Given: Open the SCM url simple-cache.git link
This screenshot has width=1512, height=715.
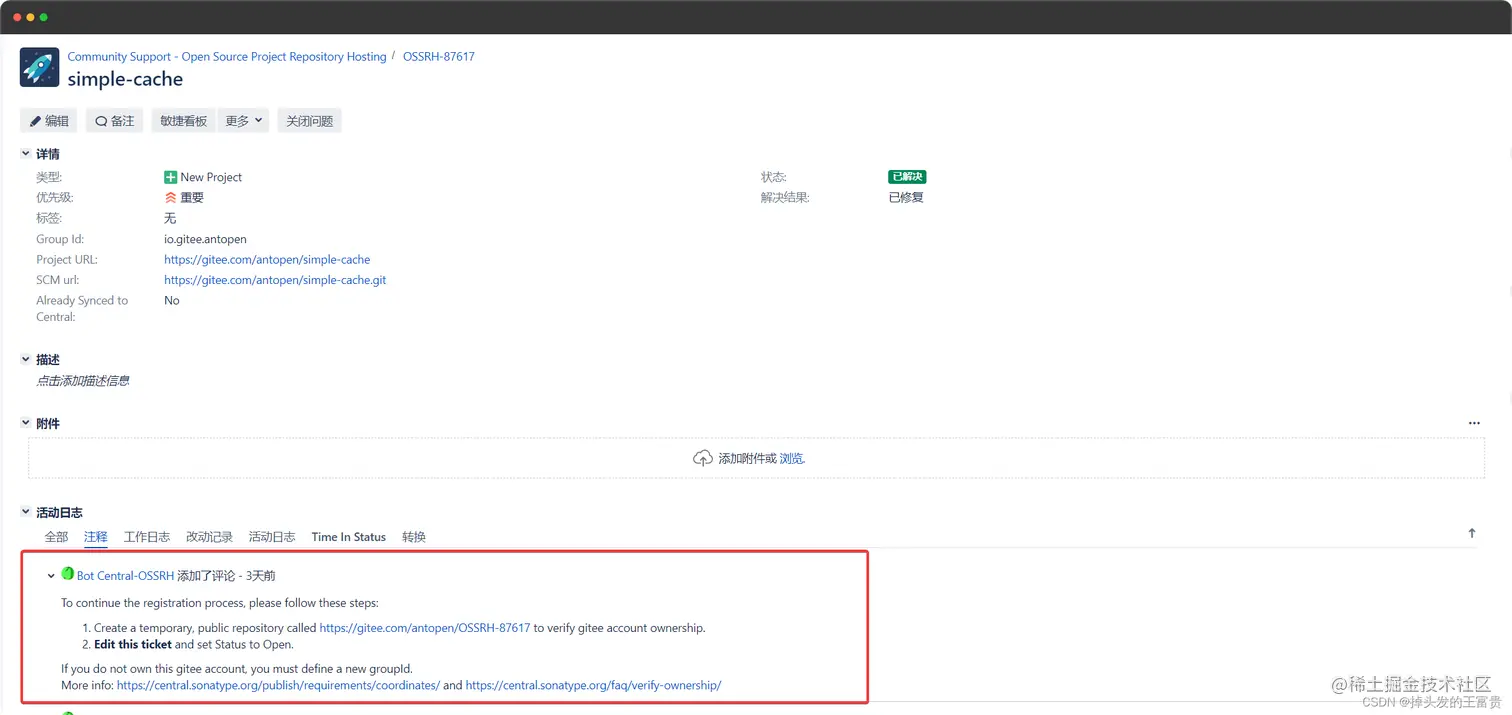Looking at the screenshot, I should click(275, 280).
